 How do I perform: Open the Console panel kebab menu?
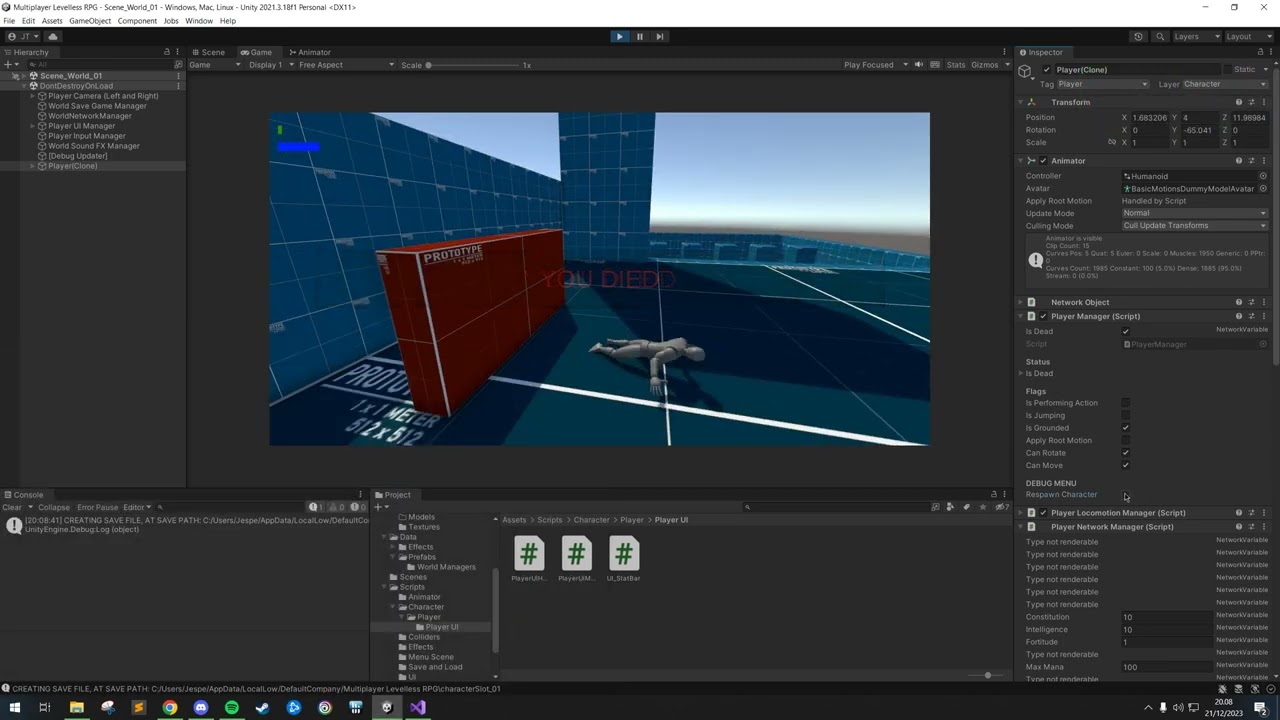tap(360, 494)
